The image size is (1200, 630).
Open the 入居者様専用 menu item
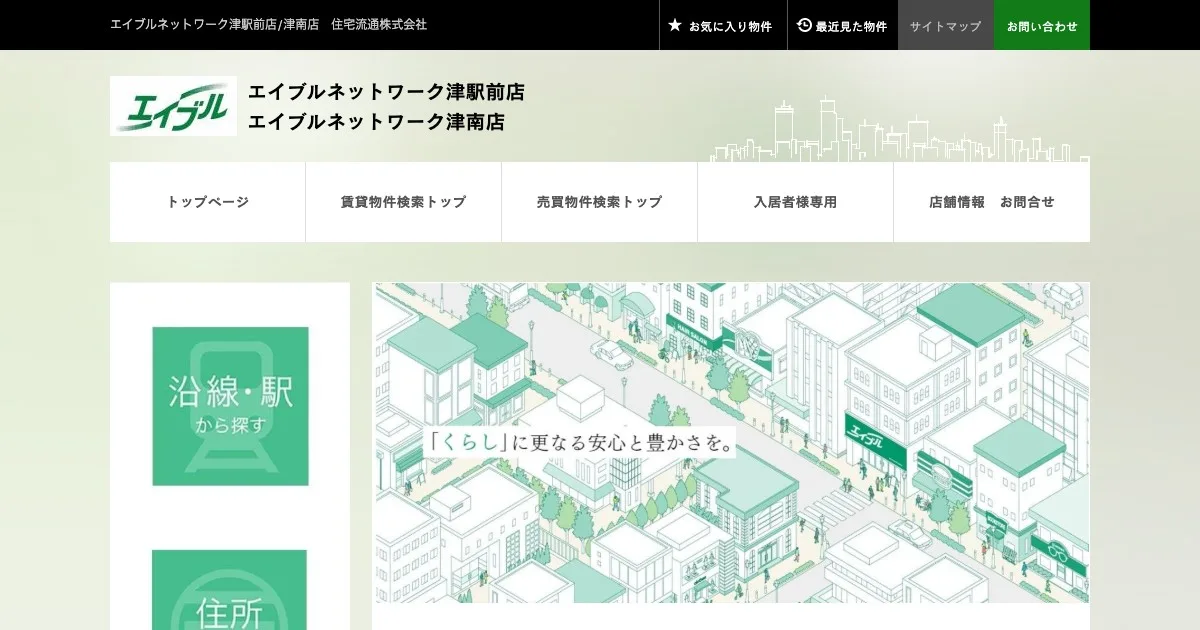(x=795, y=202)
